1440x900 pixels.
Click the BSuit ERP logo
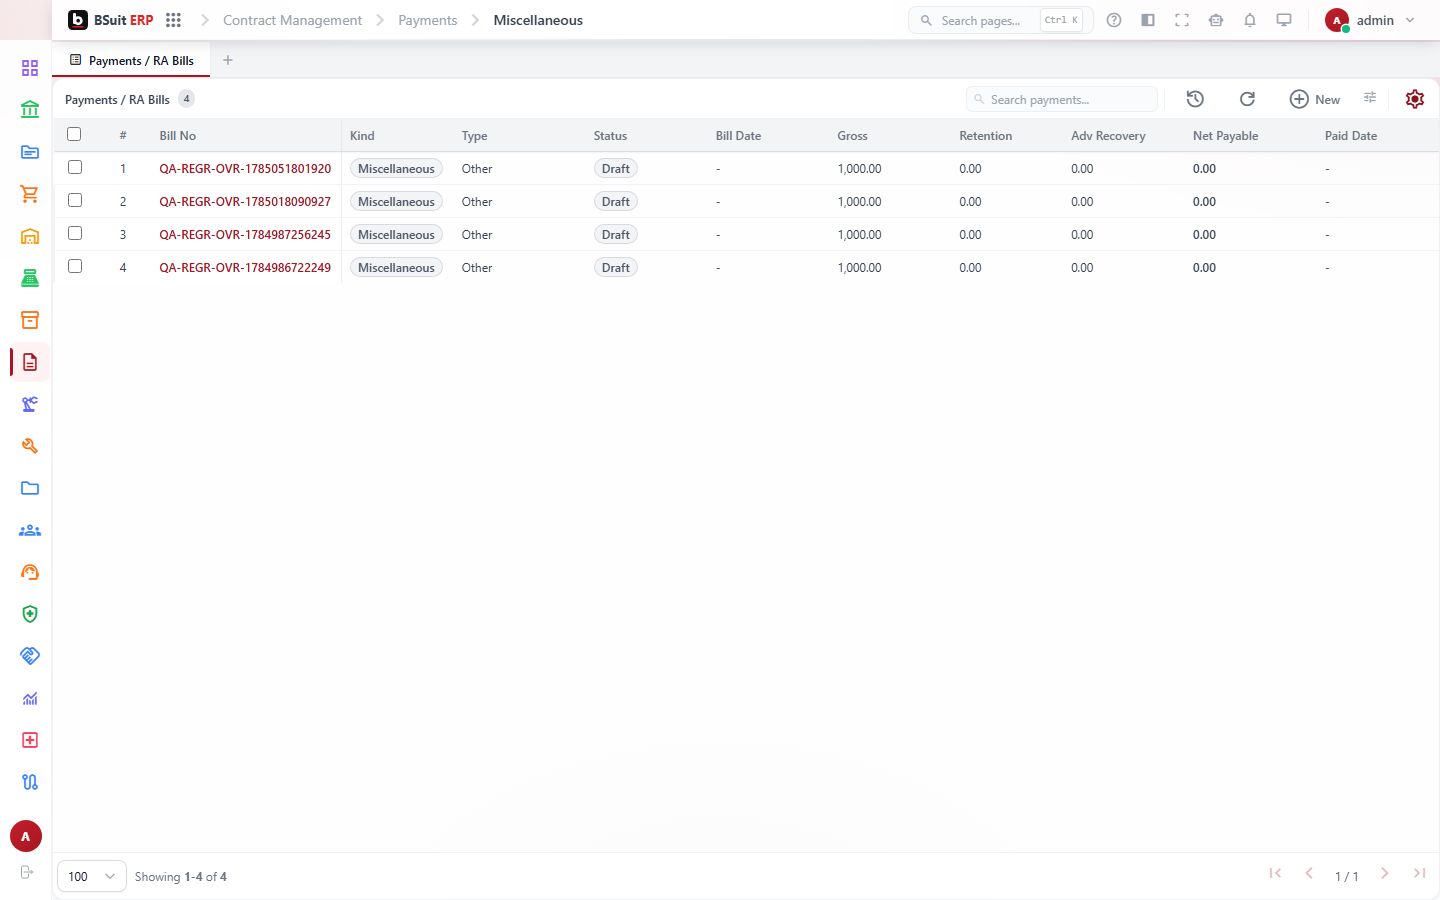point(111,20)
